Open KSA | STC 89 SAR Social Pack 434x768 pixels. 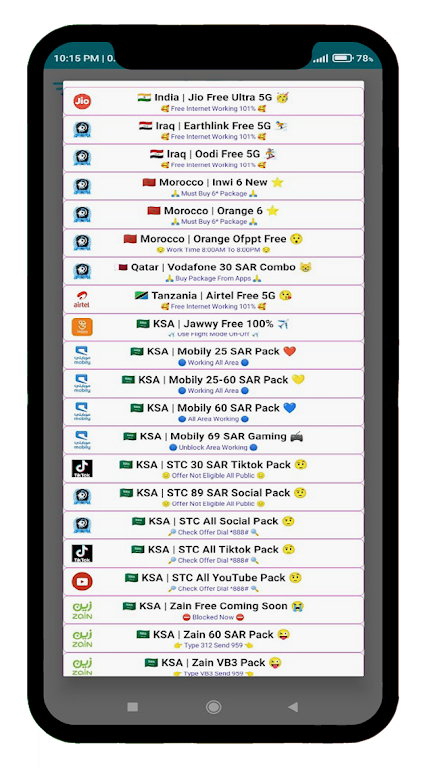(x=214, y=497)
